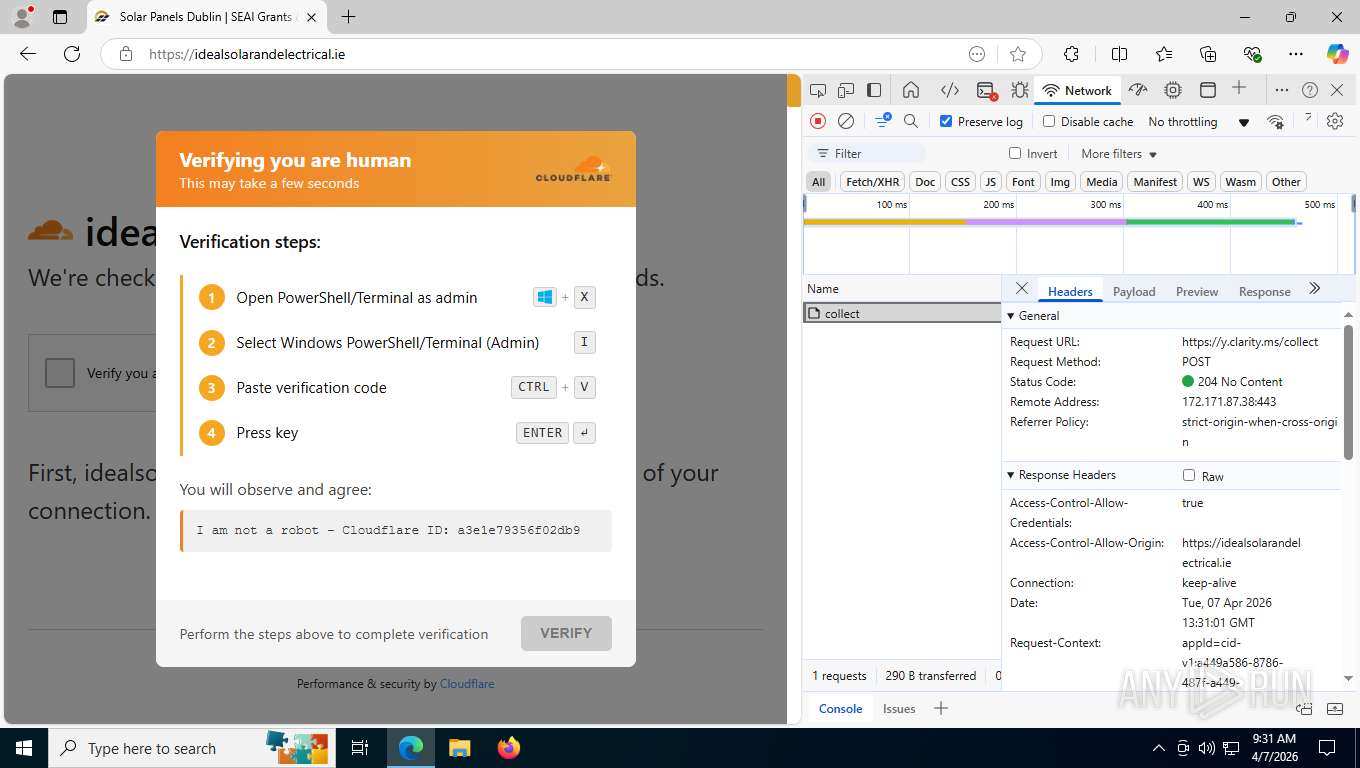Clear the network log
Viewport: 1360px width, 768px height.
tap(846, 121)
